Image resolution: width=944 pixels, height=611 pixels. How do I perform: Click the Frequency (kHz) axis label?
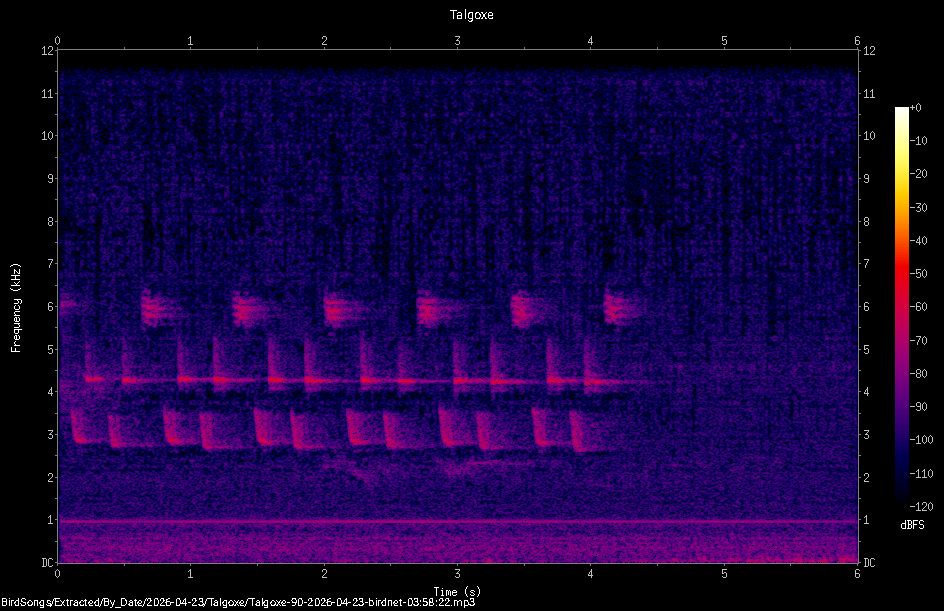(x=16, y=307)
